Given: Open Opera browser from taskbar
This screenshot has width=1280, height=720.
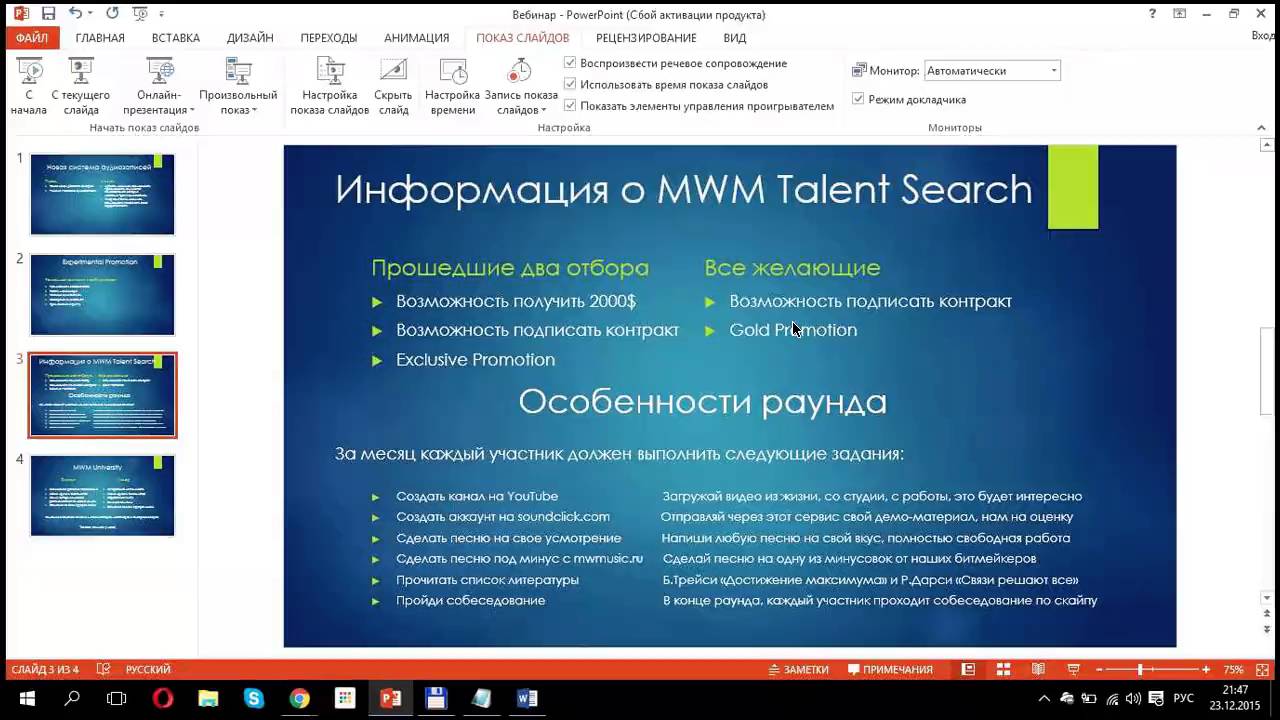Looking at the screenshot, I should click(x=163, y=699).
